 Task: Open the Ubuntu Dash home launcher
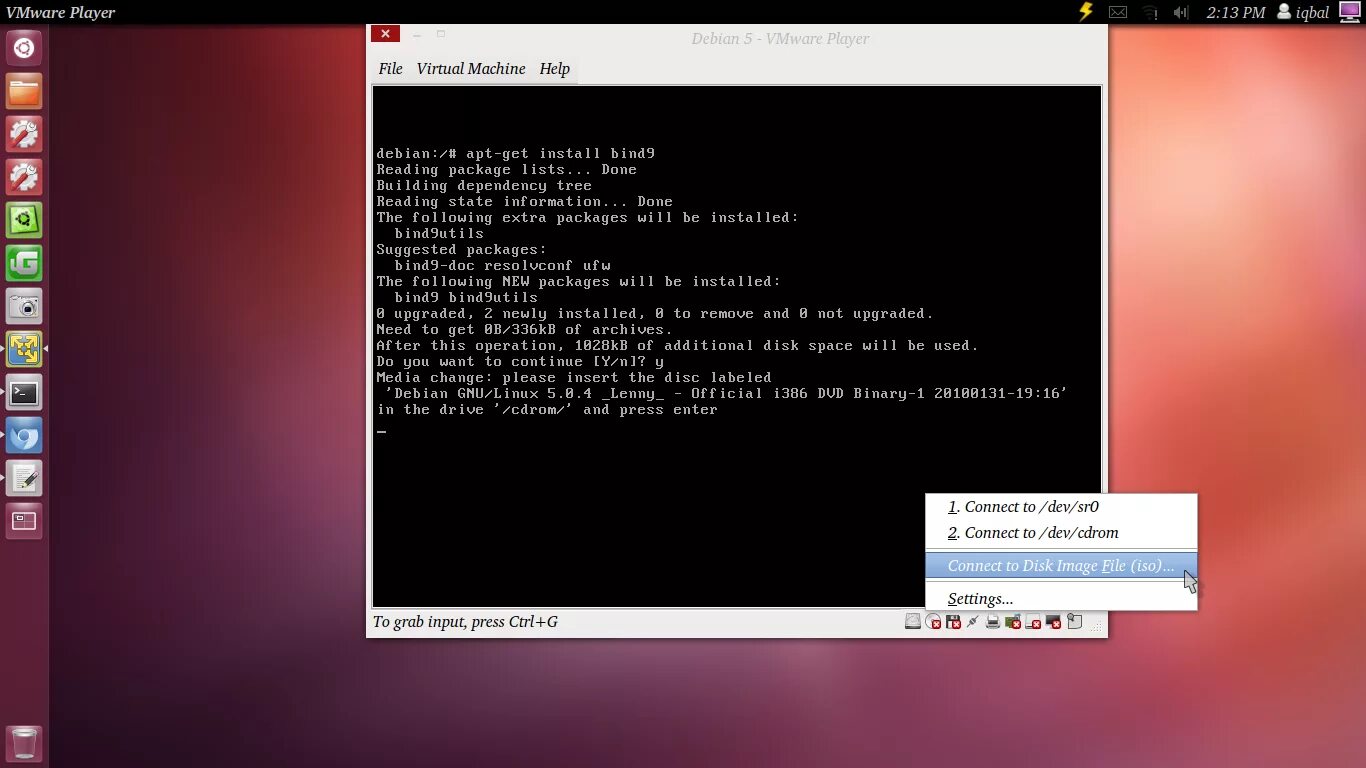point(24,48)
